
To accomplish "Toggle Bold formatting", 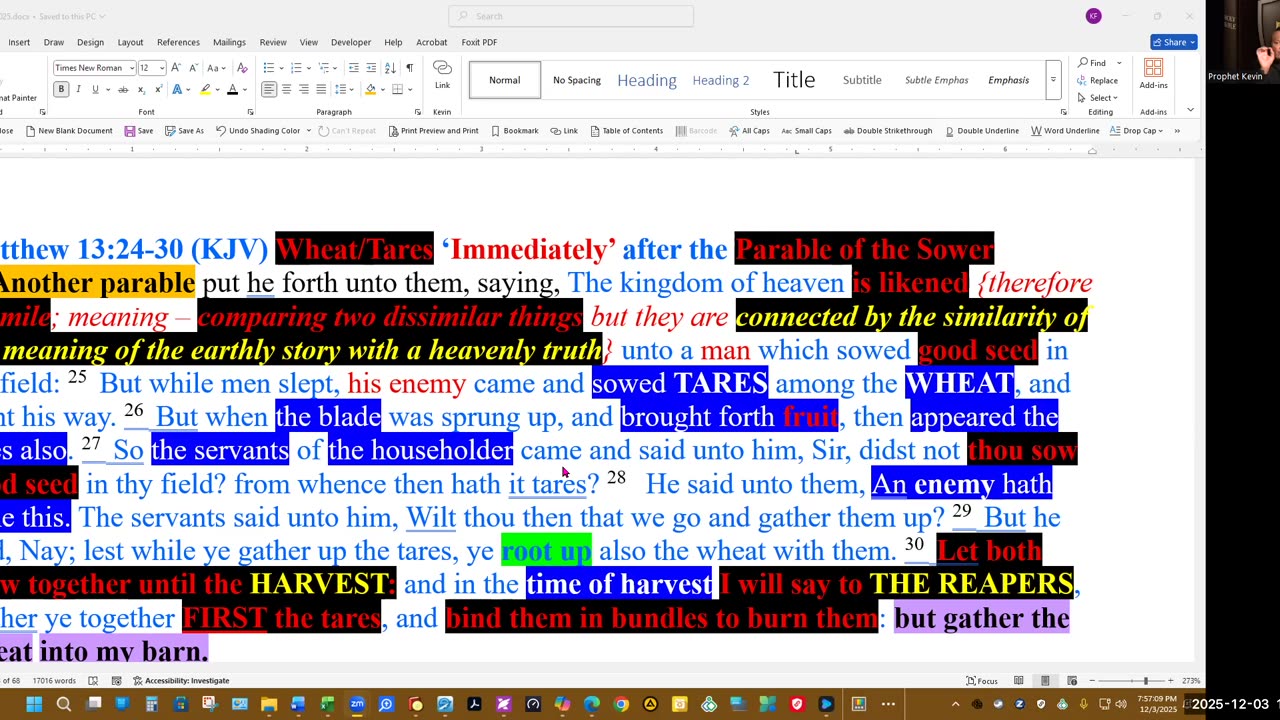I will 61,89.
